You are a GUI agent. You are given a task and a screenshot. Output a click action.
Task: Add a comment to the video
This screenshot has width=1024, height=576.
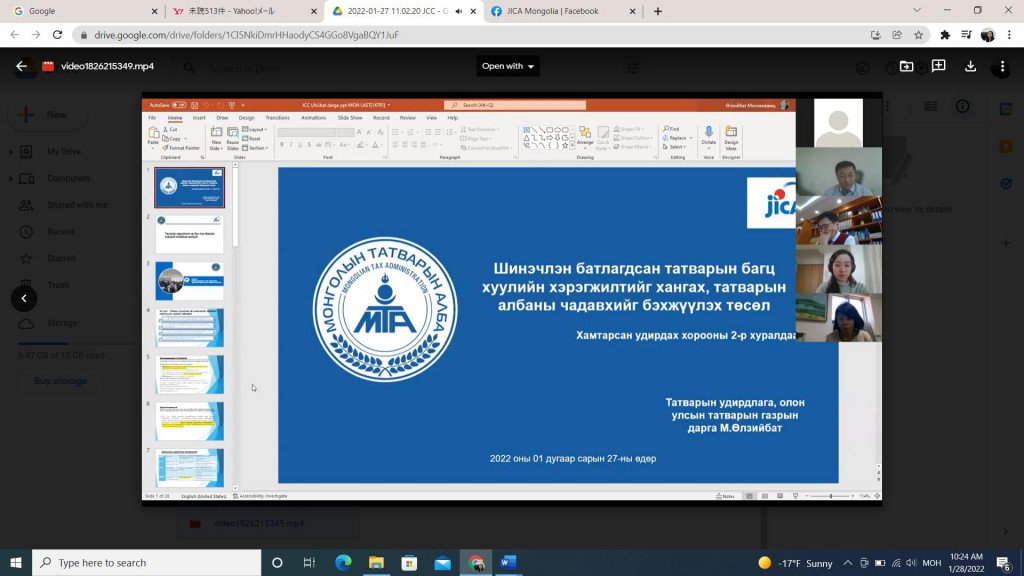tap(938, 67)
